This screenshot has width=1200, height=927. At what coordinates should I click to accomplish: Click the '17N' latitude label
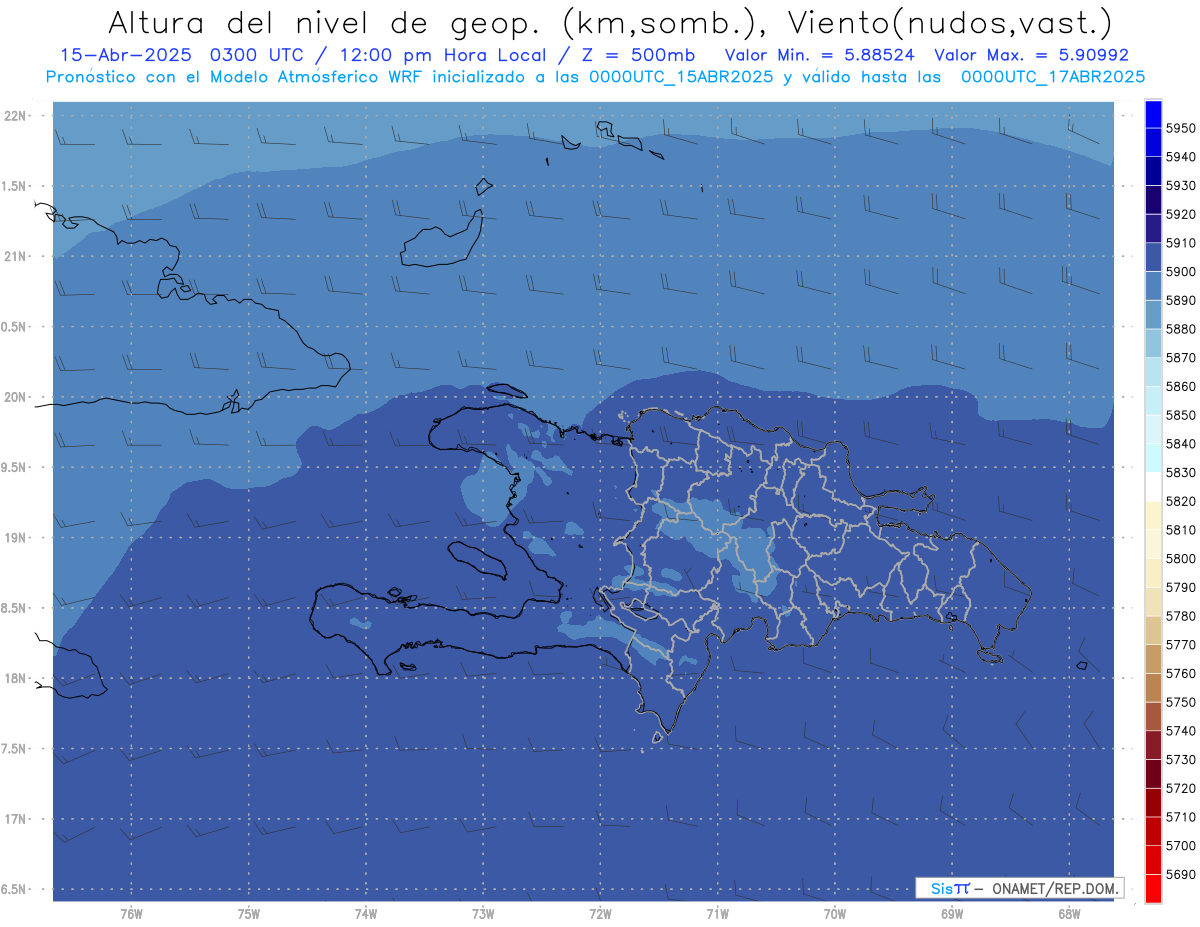coord(17,819)
